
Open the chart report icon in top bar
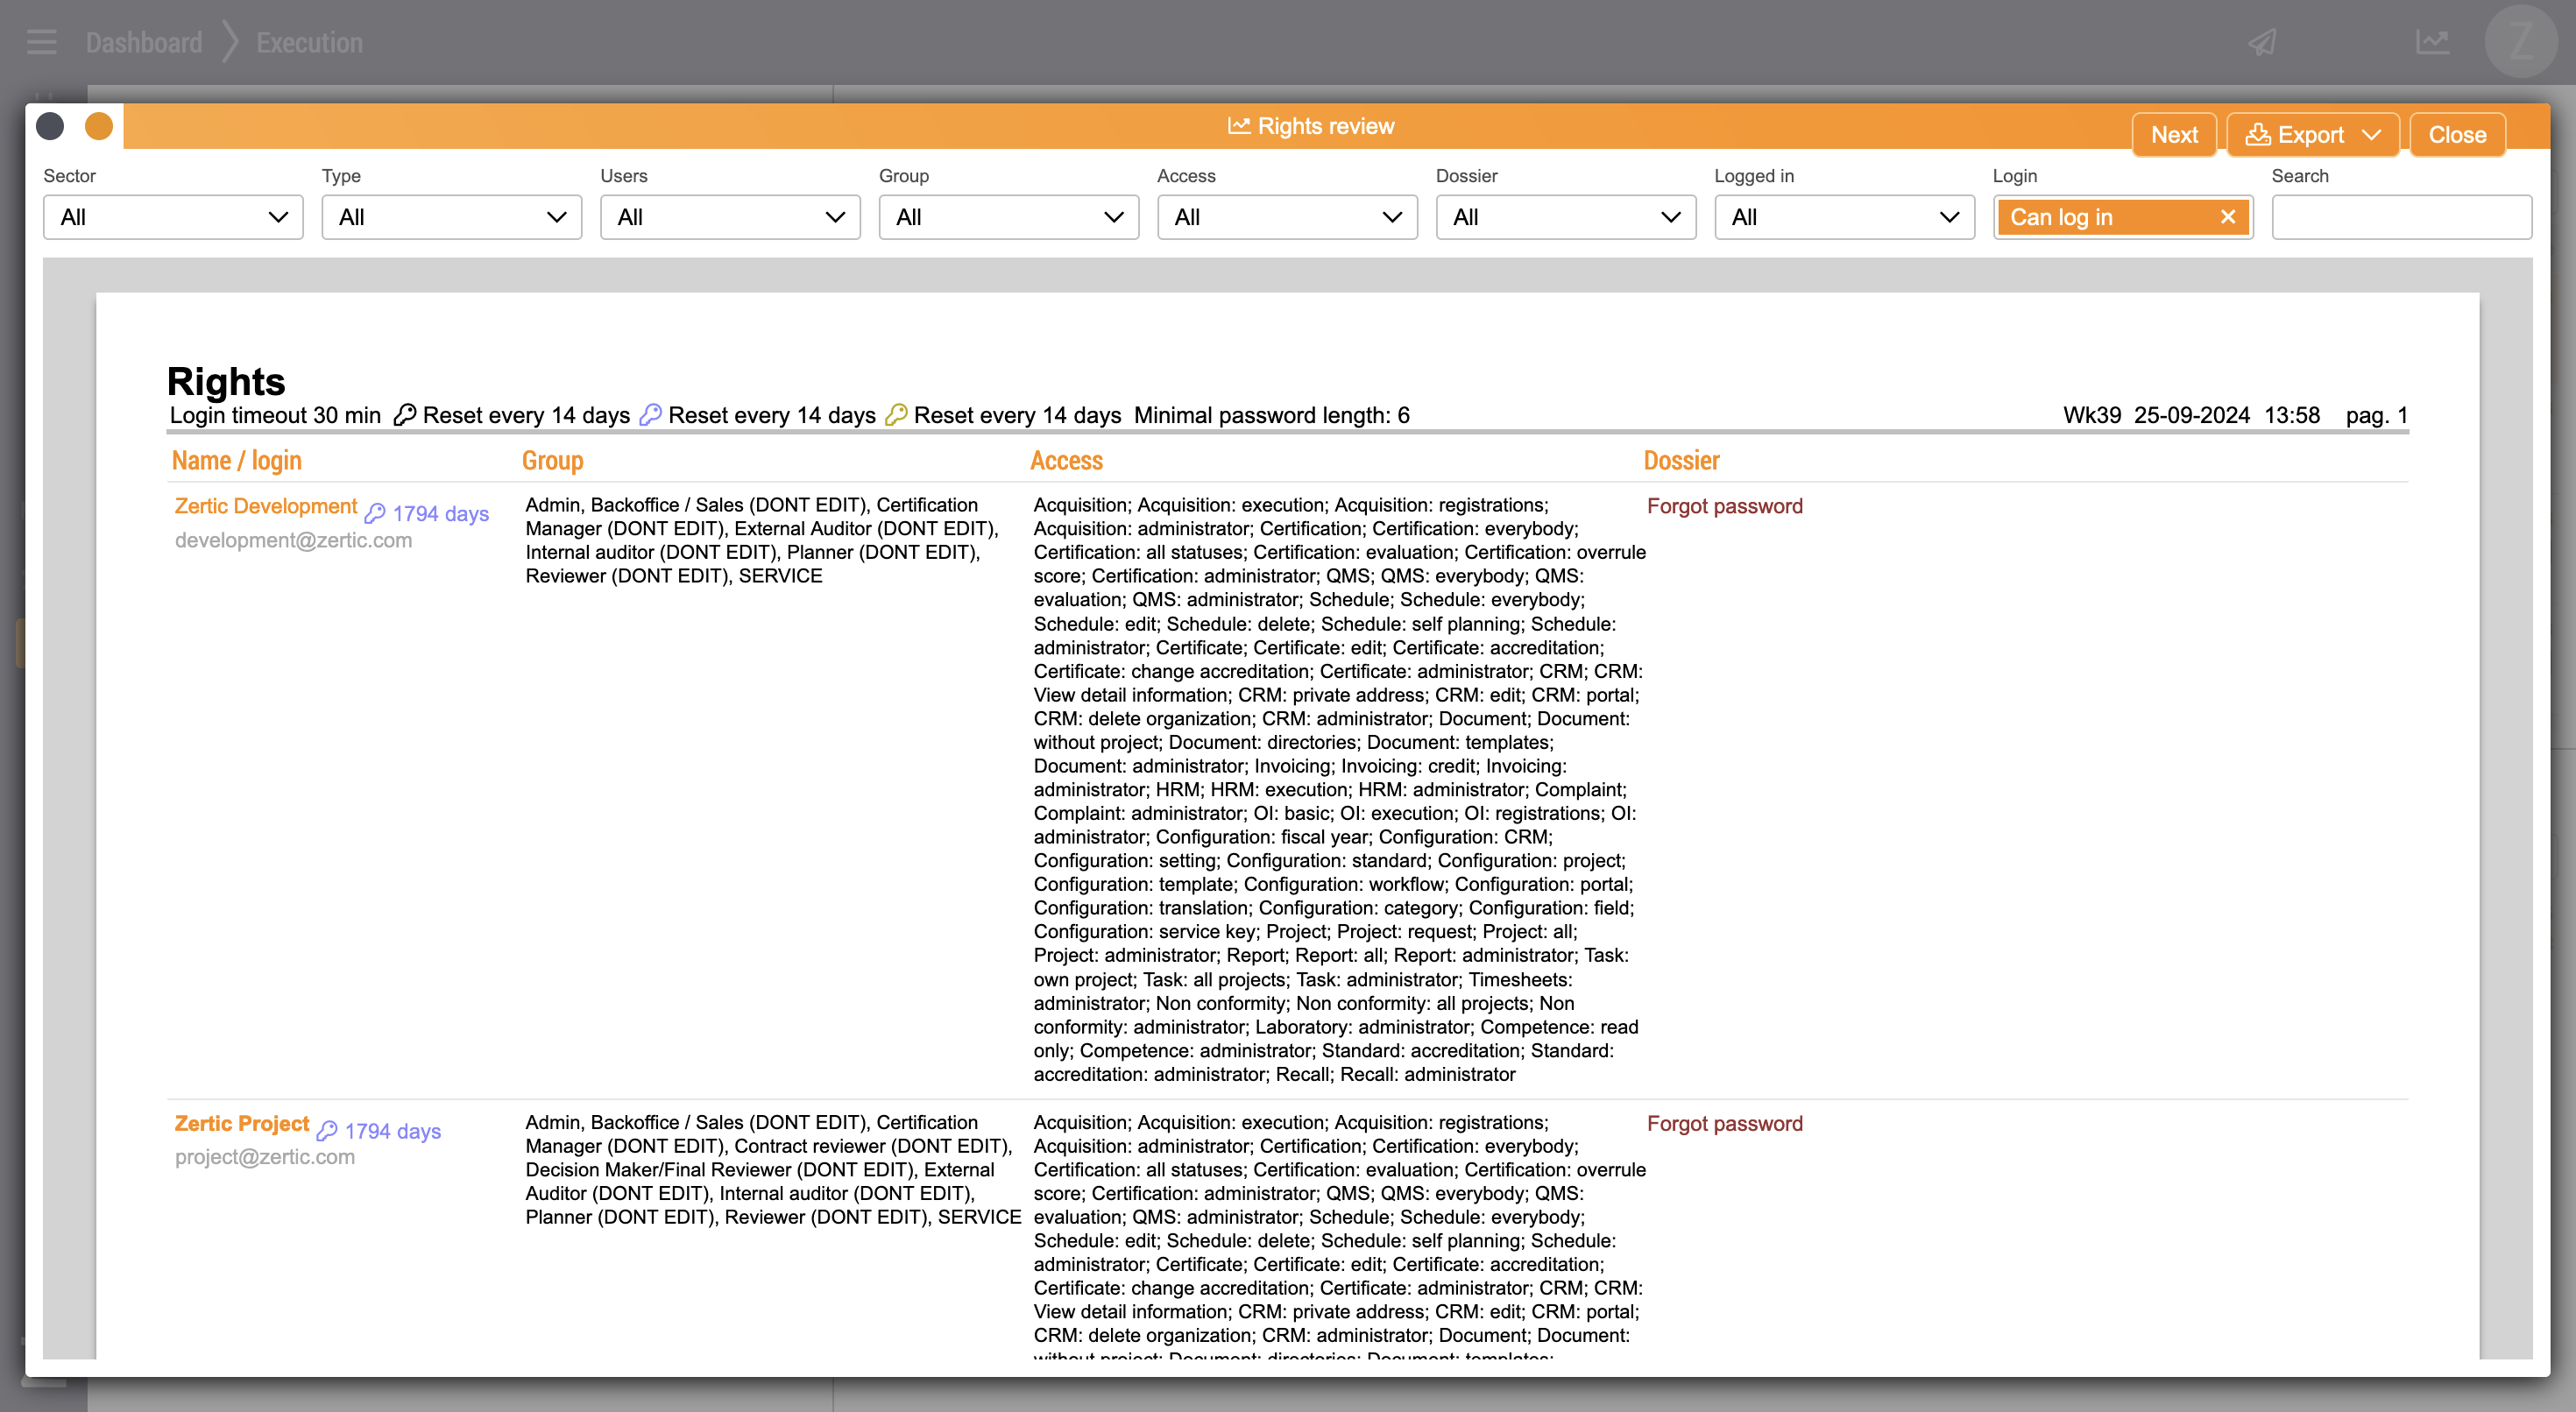[2431, 42]
